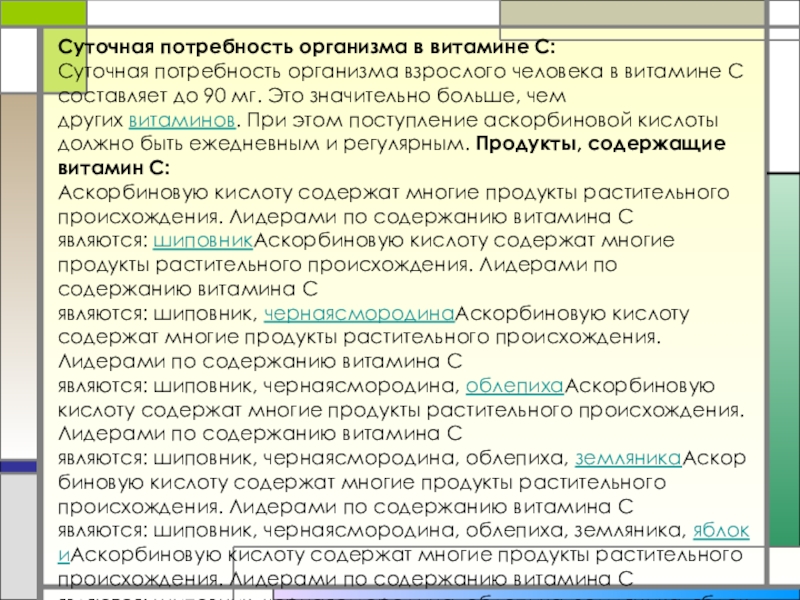Open the underlined "земляника" link
Viewport: 800px width, 600px height.
tap(629, 459)
